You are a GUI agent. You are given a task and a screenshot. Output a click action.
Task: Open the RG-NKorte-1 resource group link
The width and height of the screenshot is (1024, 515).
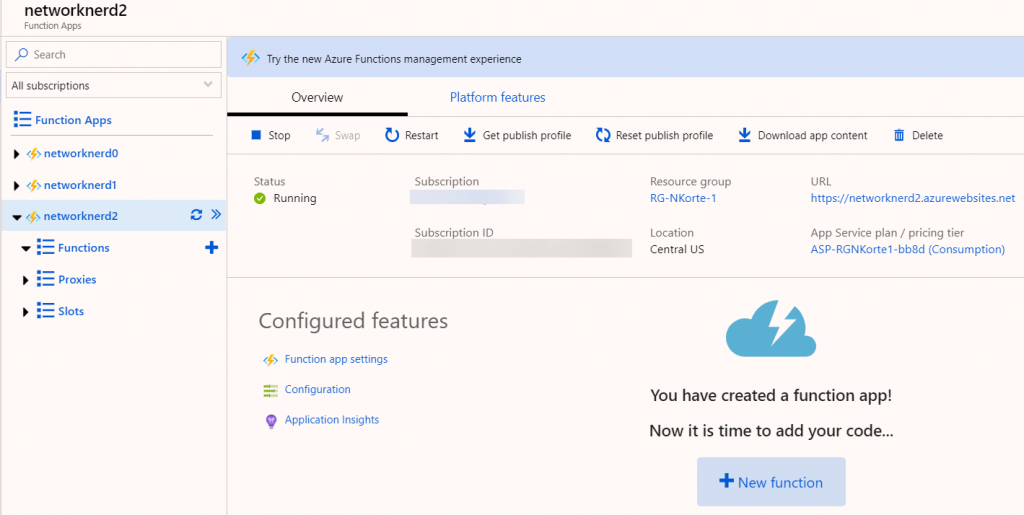(683, 198)
